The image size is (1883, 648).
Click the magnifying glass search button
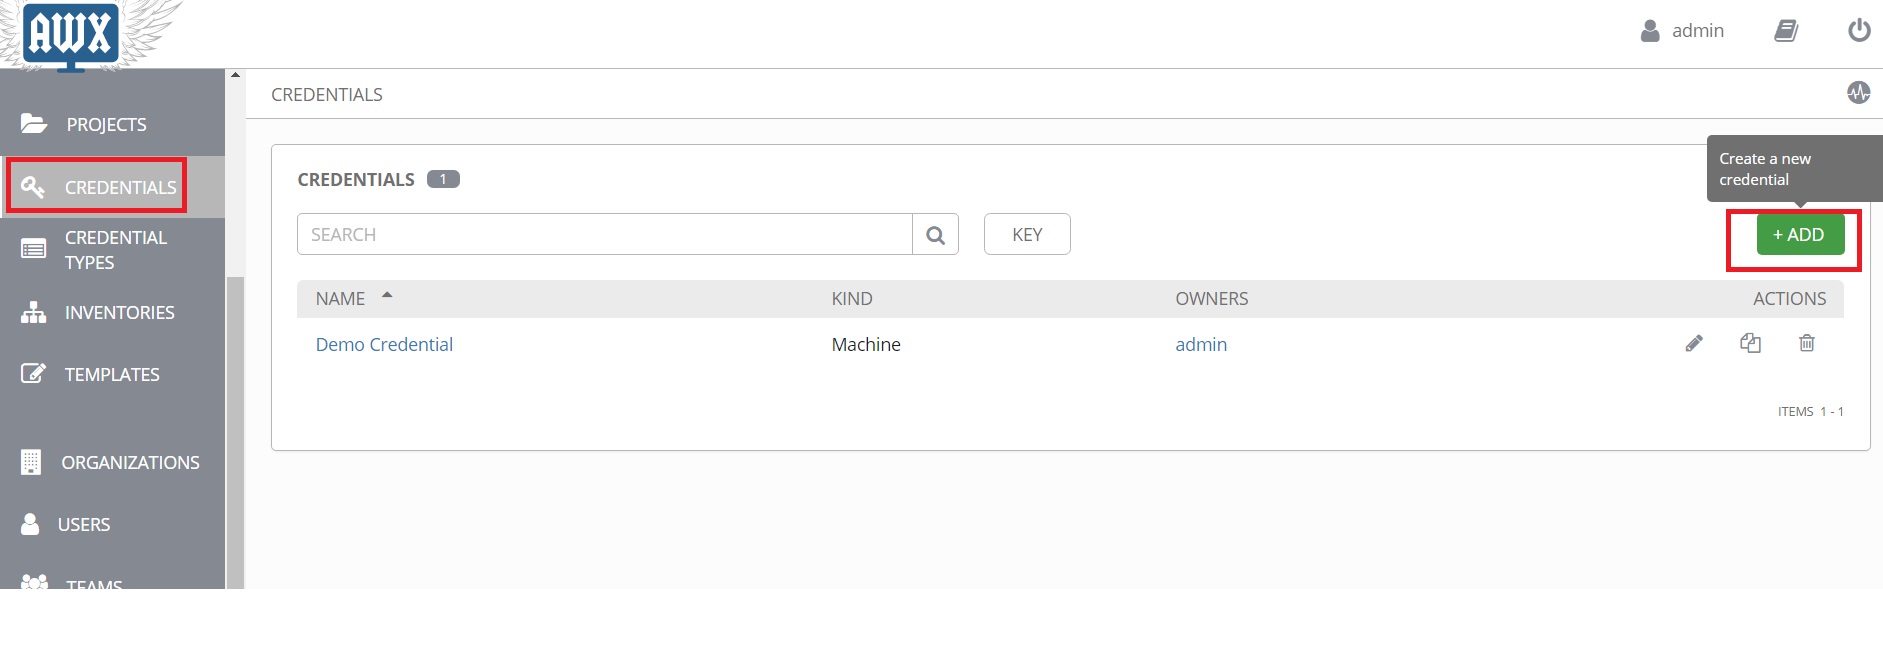pyautogui.click(x=935, y=235)
